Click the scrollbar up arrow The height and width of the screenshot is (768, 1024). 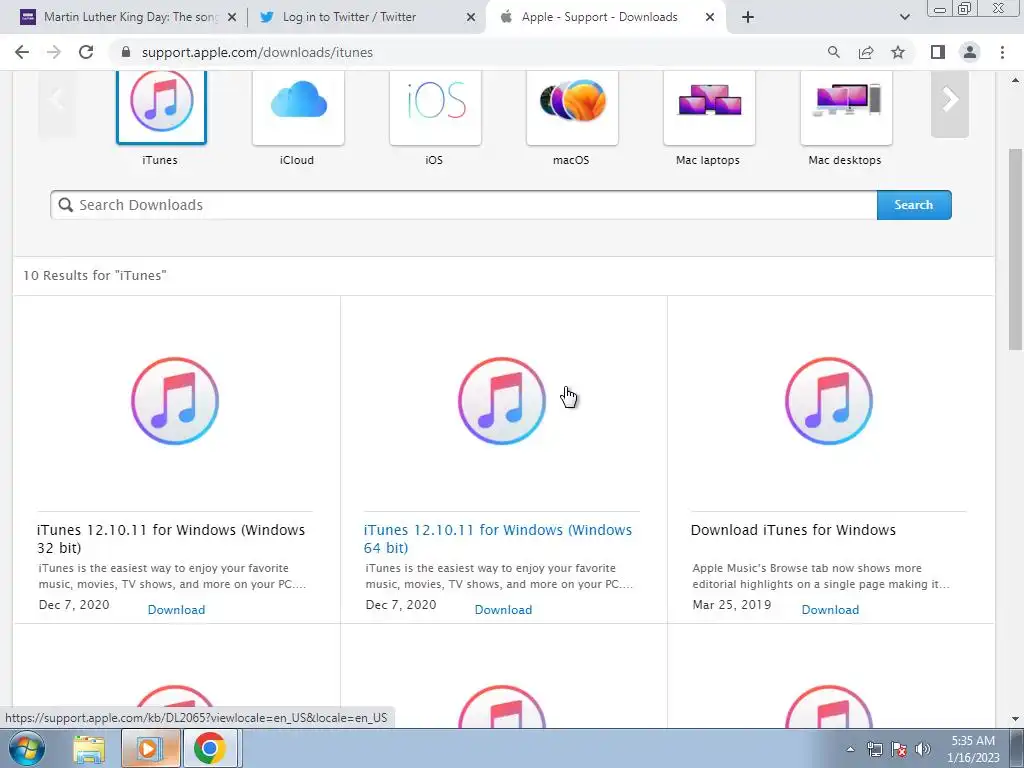point(1015,81)
